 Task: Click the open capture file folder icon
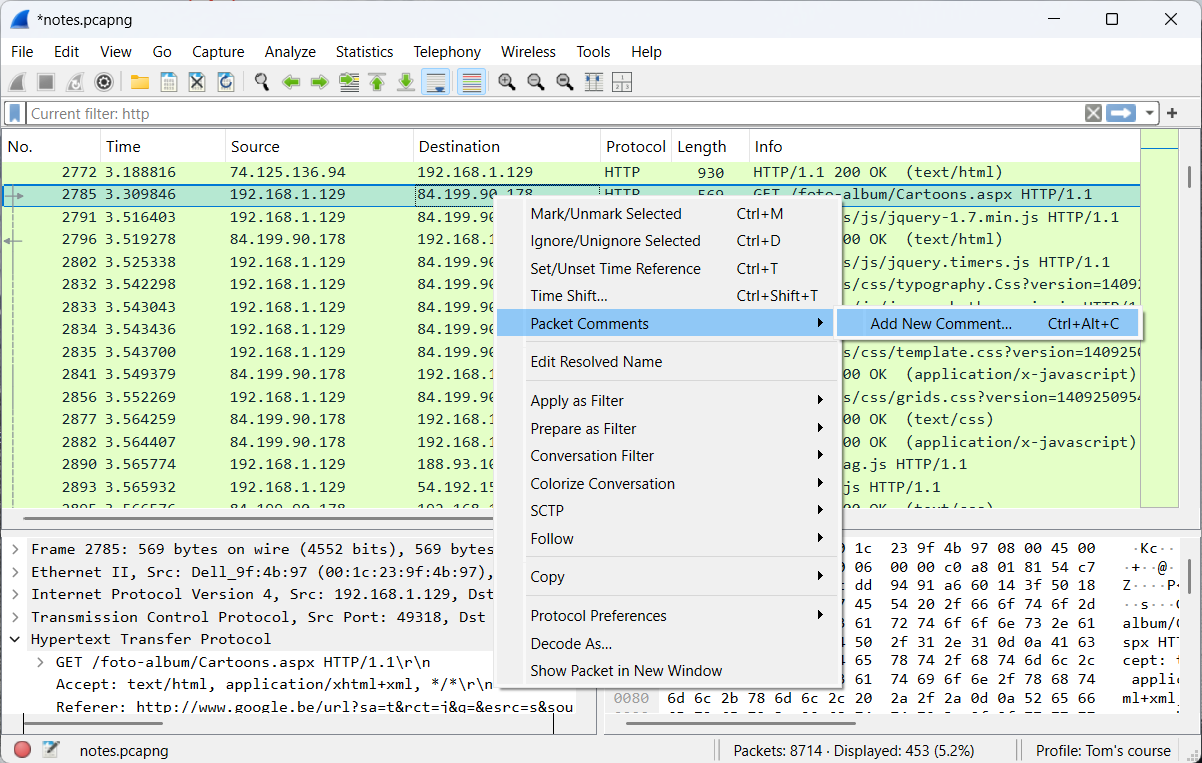click(140, 82)
